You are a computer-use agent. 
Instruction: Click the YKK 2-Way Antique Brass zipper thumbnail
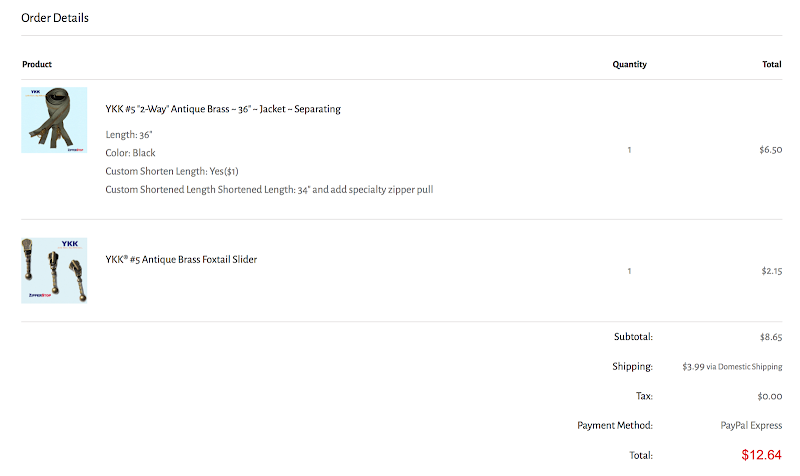click(x=54, y=120)
